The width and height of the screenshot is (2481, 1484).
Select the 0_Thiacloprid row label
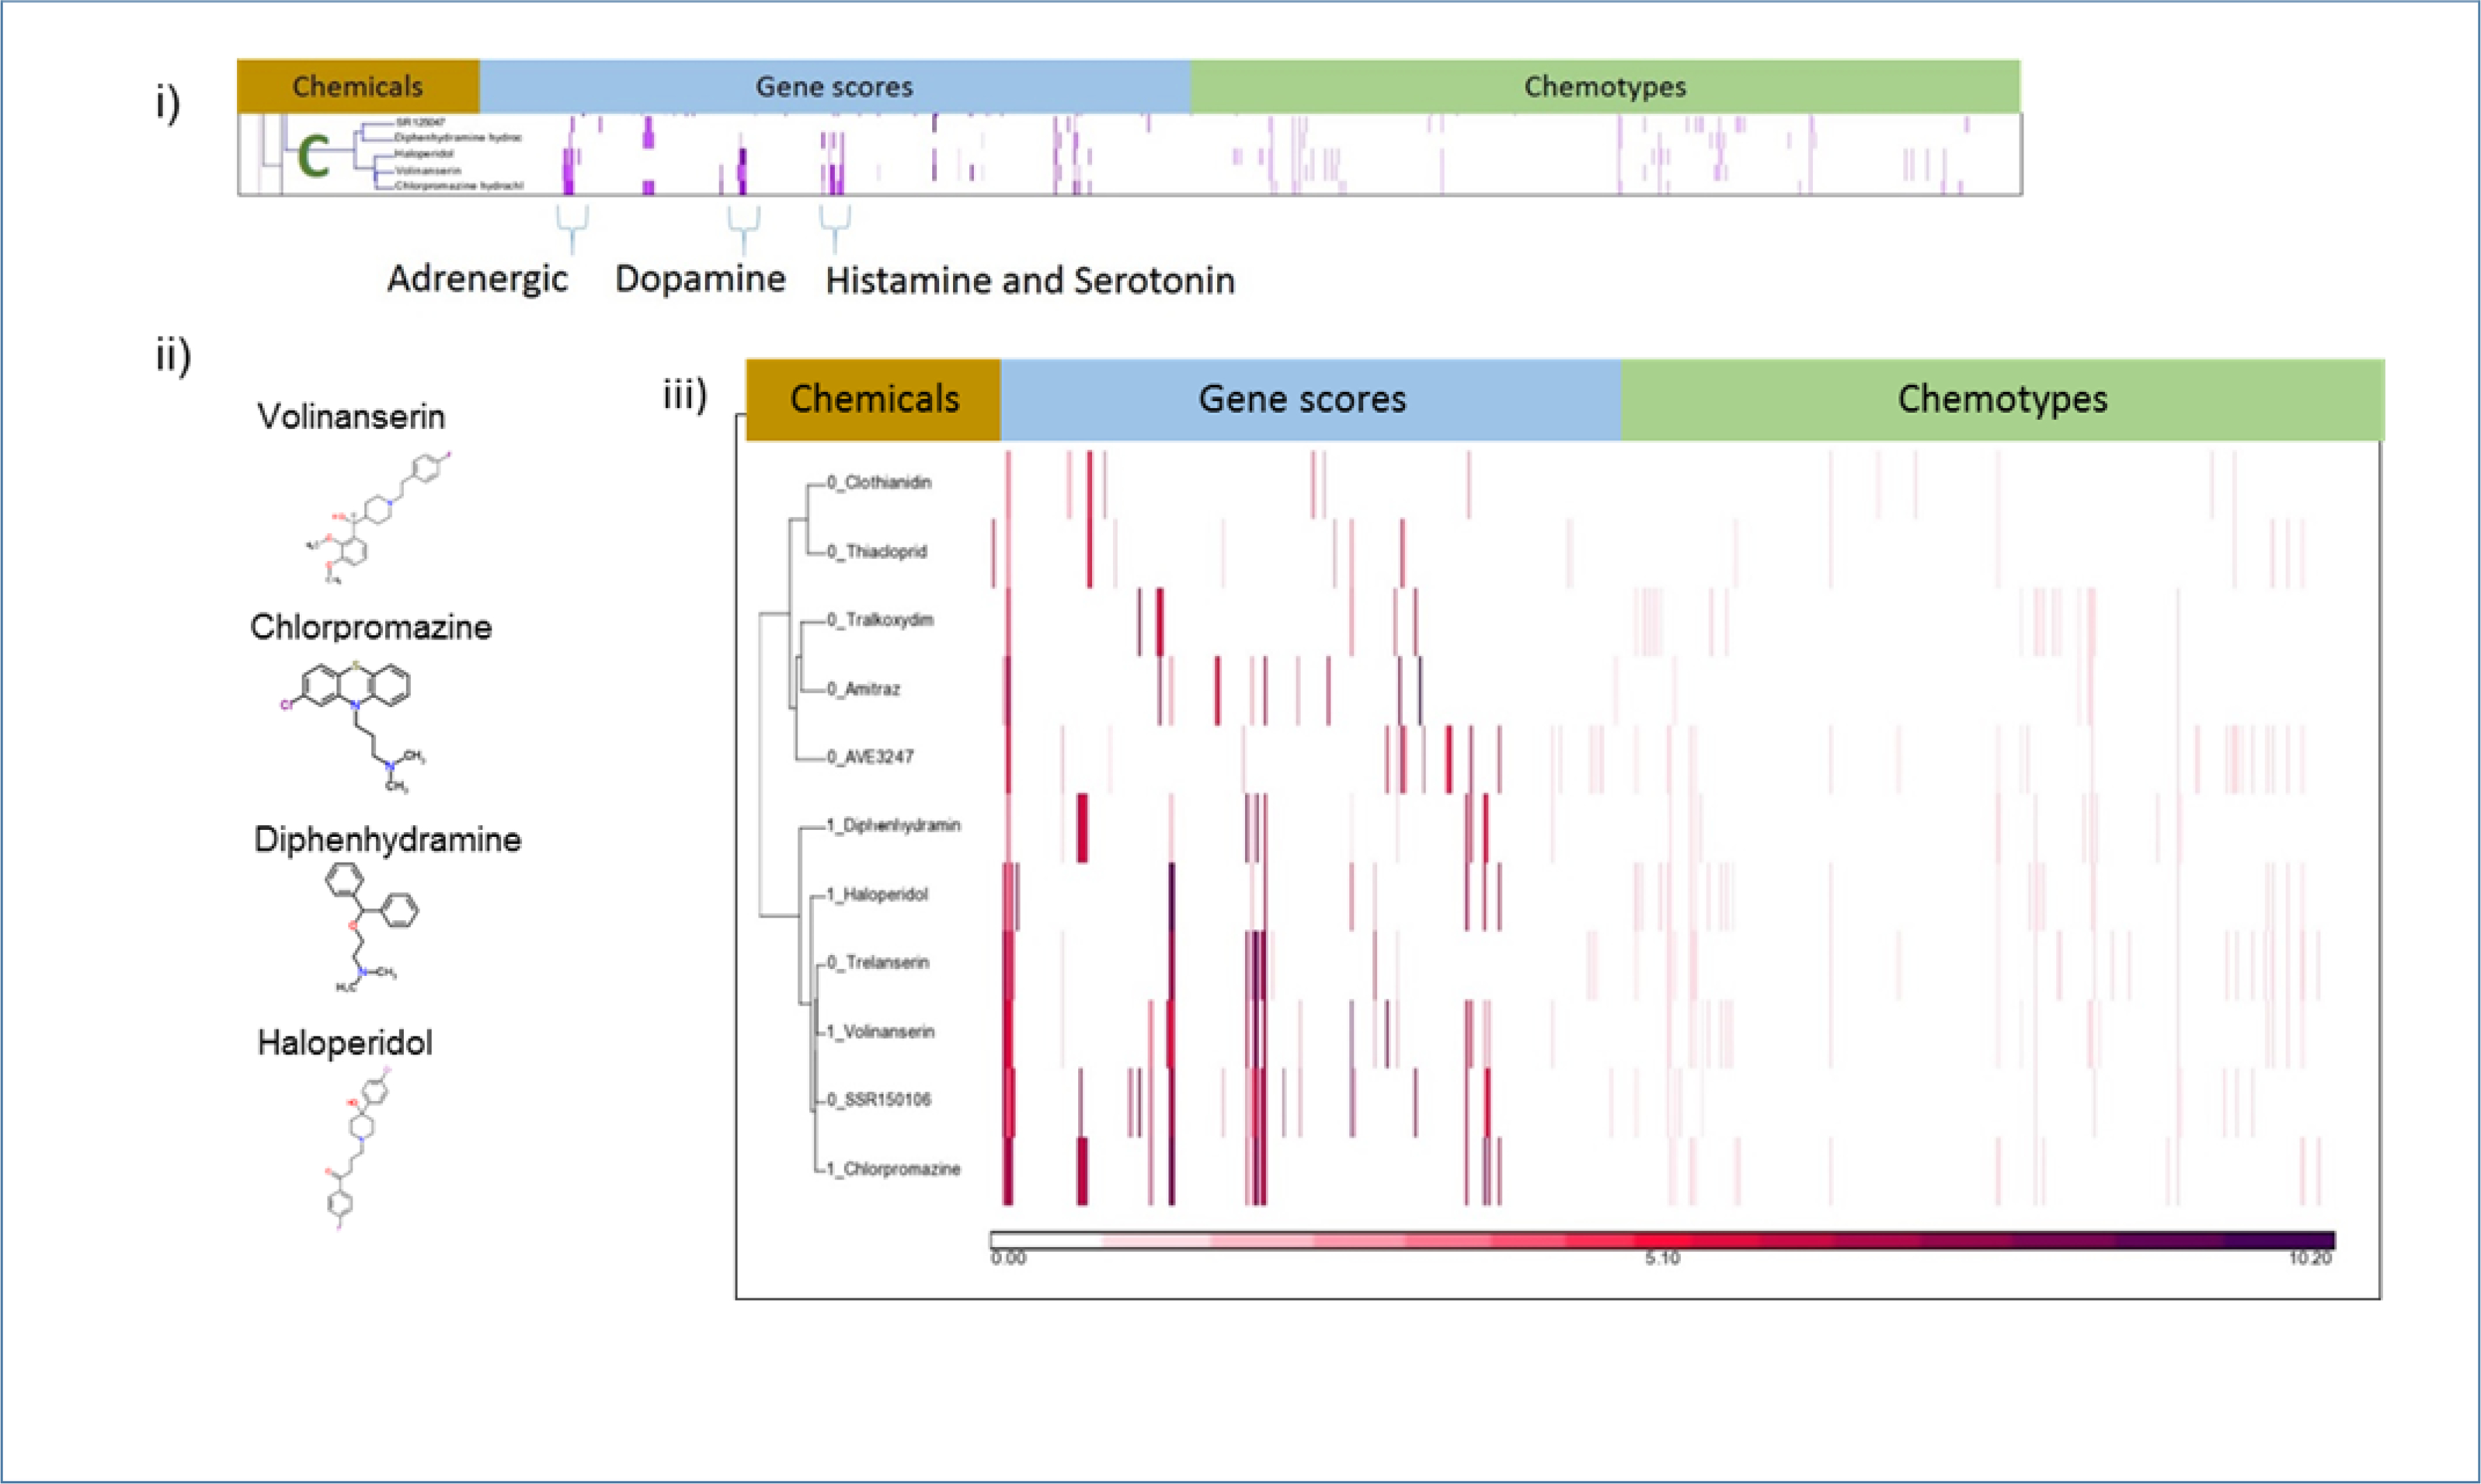pyautogui.click(x=876, y=551)
